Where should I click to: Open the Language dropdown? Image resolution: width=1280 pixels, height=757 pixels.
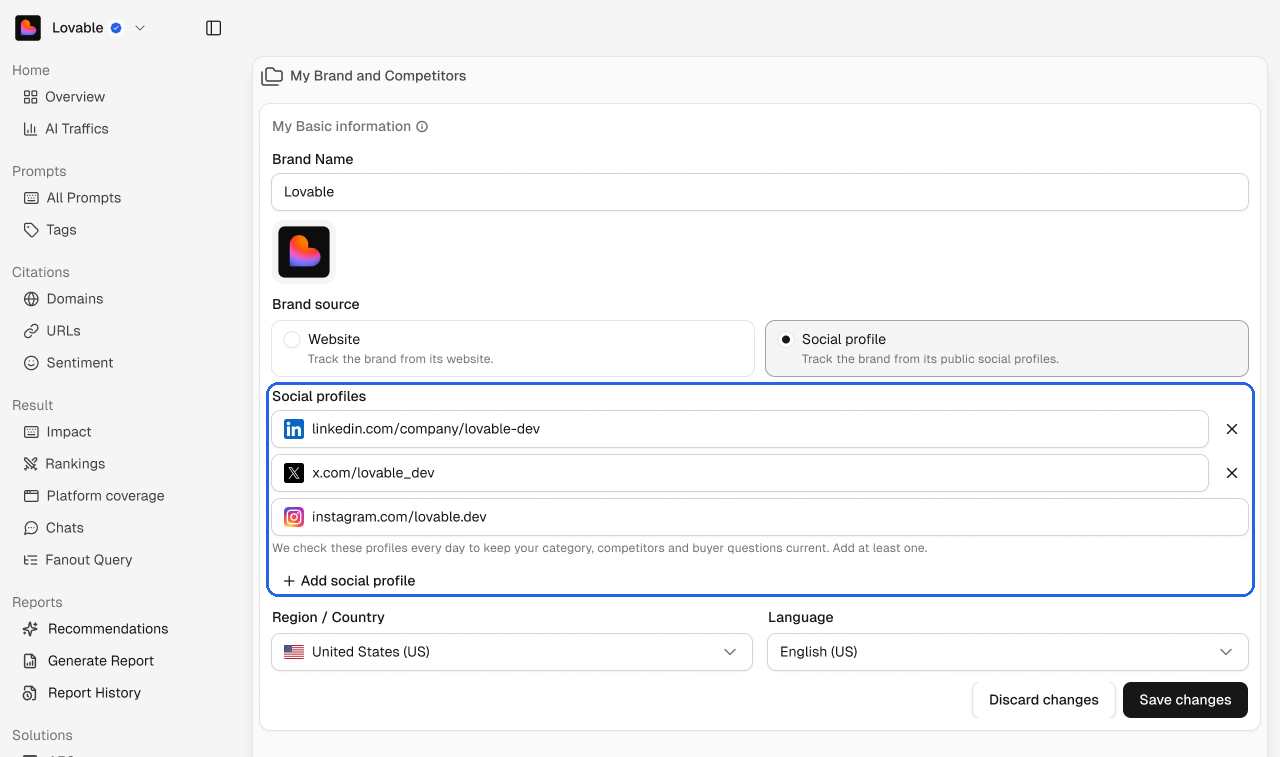point(1008,652)
